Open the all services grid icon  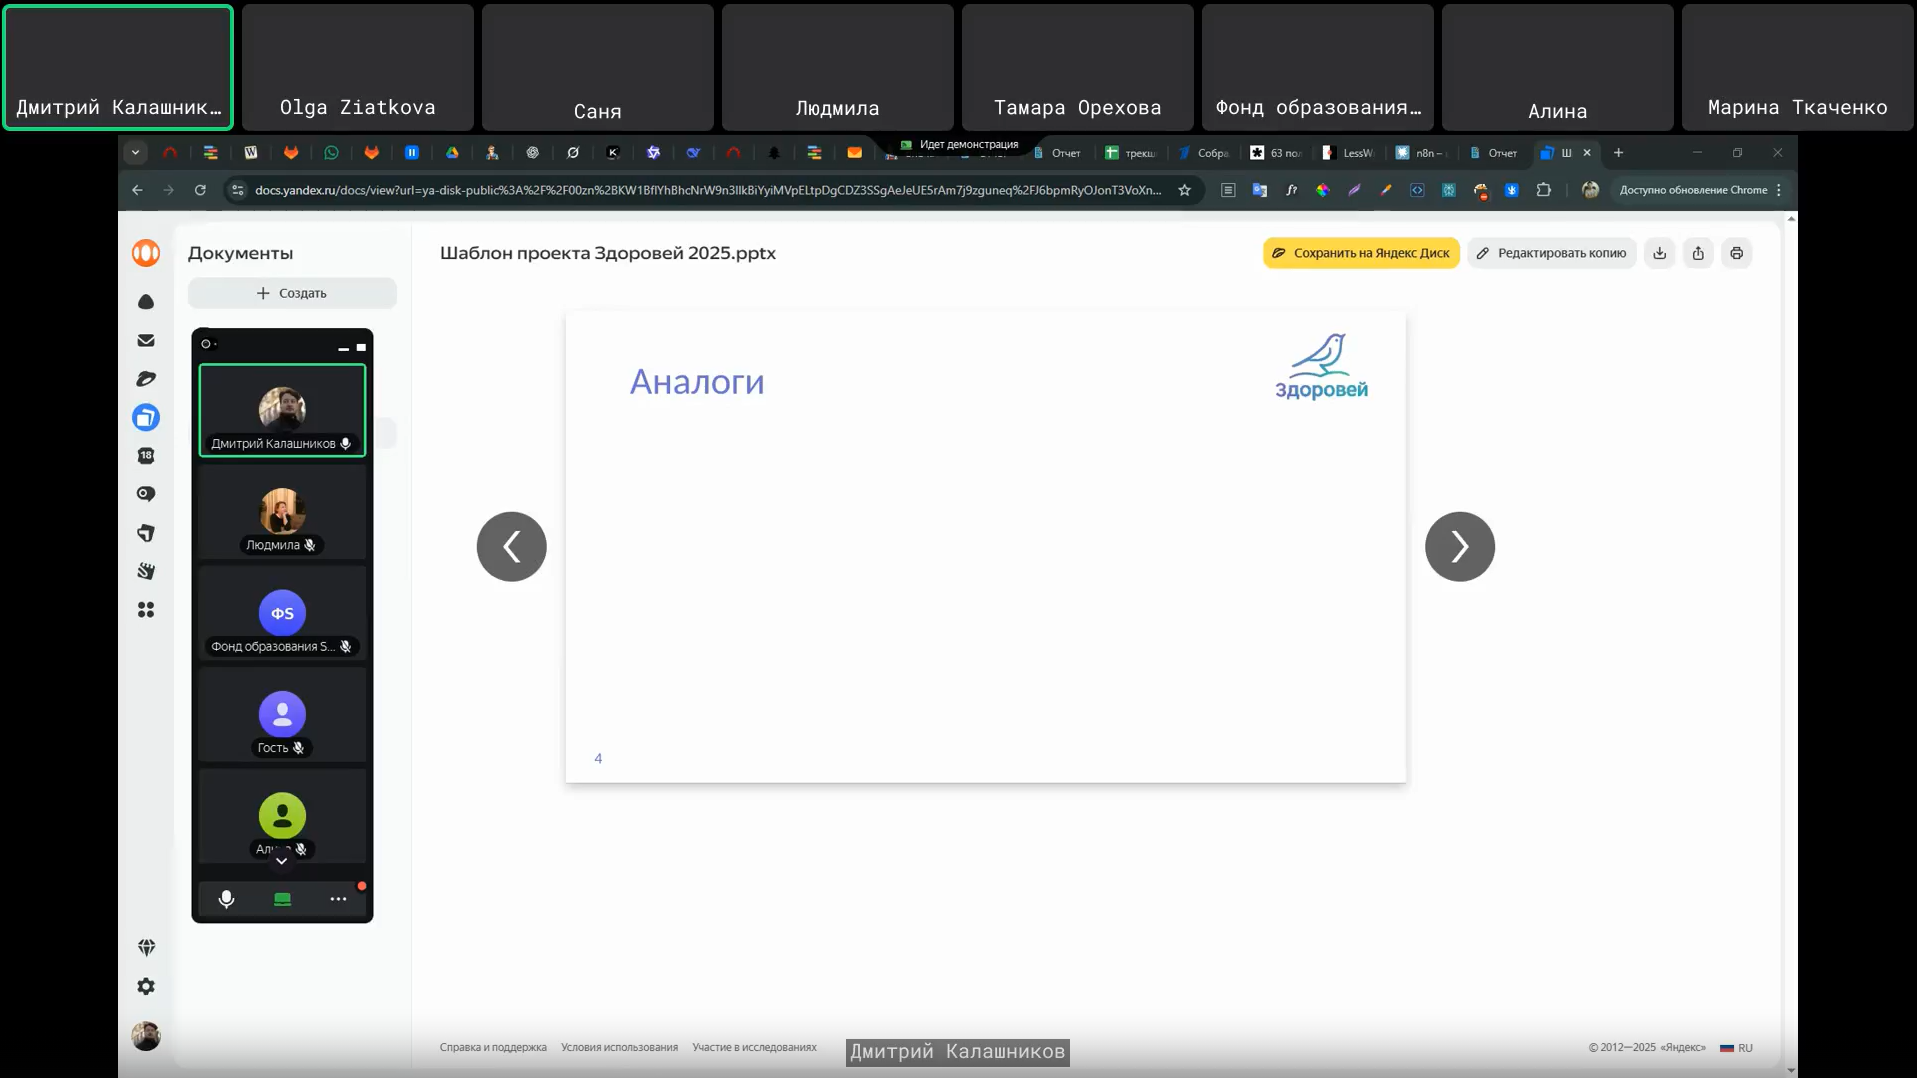click(x=146, y=610)
